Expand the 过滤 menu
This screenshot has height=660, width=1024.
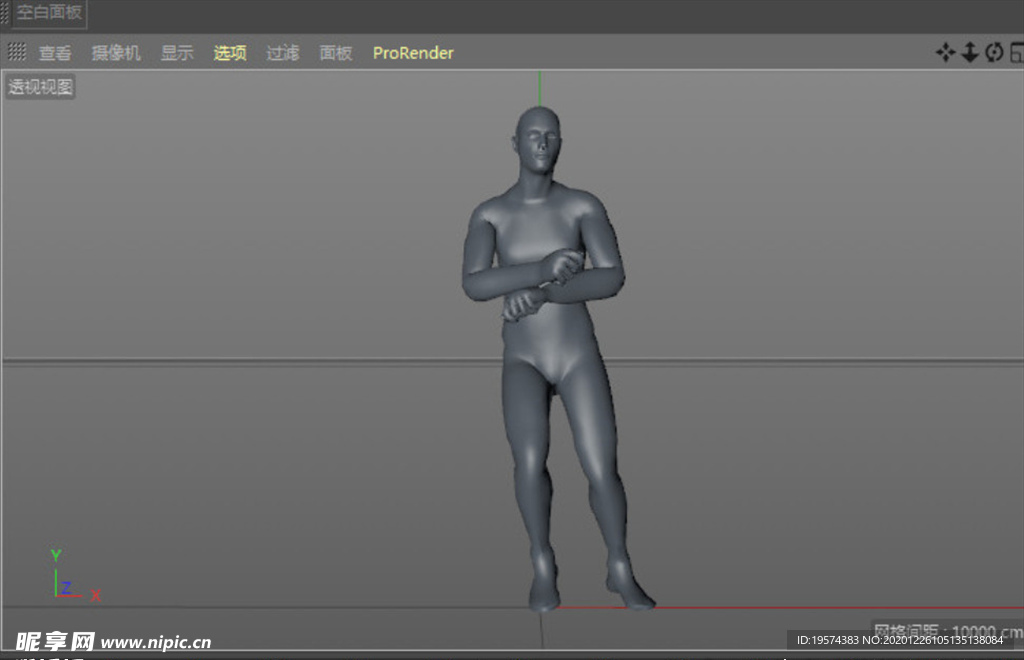click(x=283, y=53)
